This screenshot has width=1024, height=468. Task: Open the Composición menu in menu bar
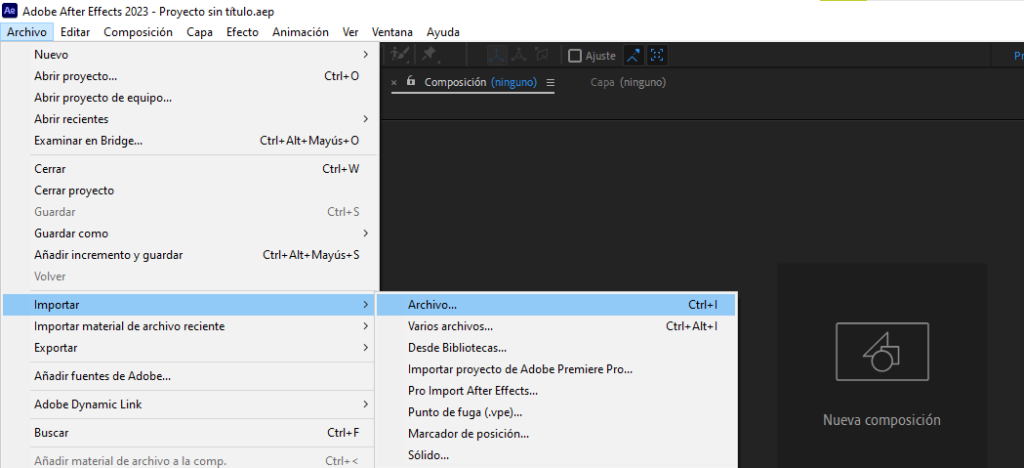pyautogui.click(x=138, y=32)
